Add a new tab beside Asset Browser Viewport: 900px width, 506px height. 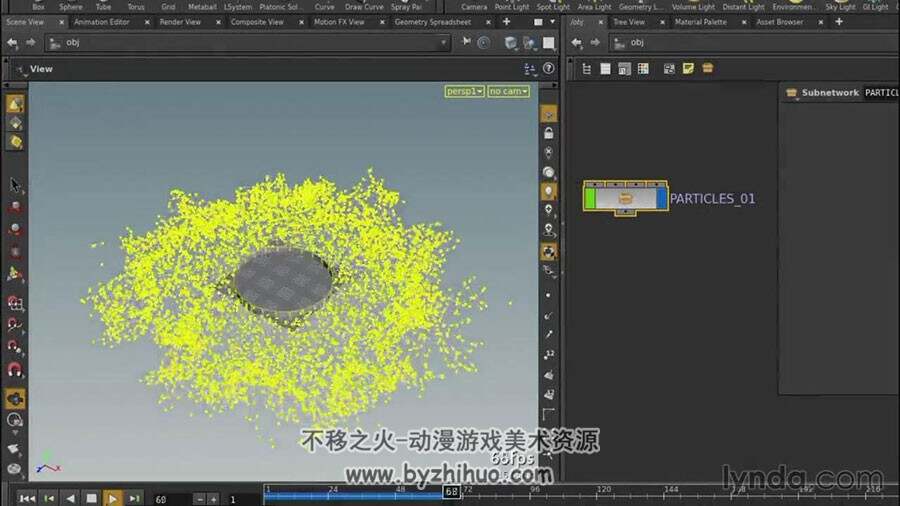click(839, 22)
